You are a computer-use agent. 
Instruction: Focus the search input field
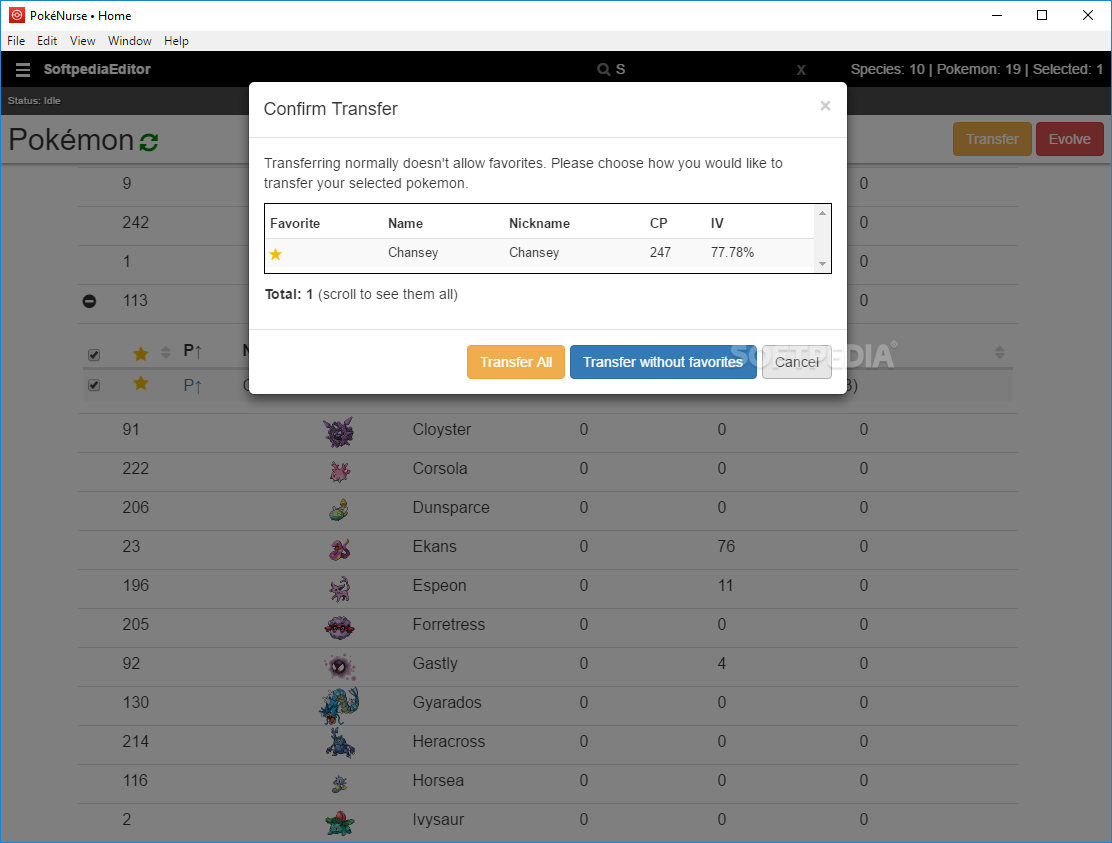pyautogui.click(x=702, y=69)
